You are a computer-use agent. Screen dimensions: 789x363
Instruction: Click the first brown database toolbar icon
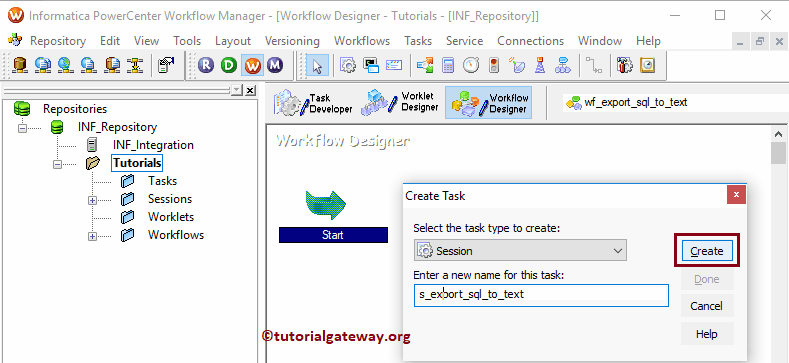click(20, 65)
